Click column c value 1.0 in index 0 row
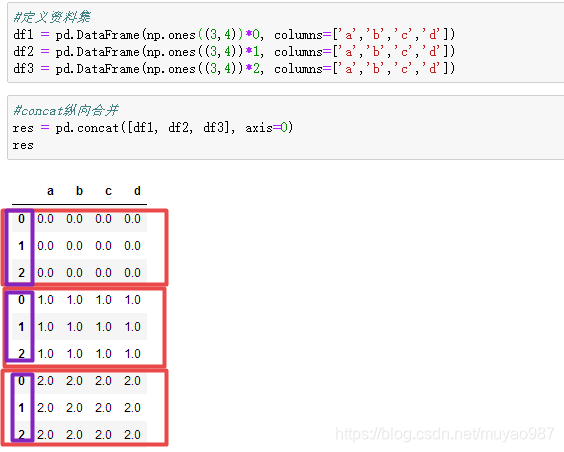 (x=104, y=300)
